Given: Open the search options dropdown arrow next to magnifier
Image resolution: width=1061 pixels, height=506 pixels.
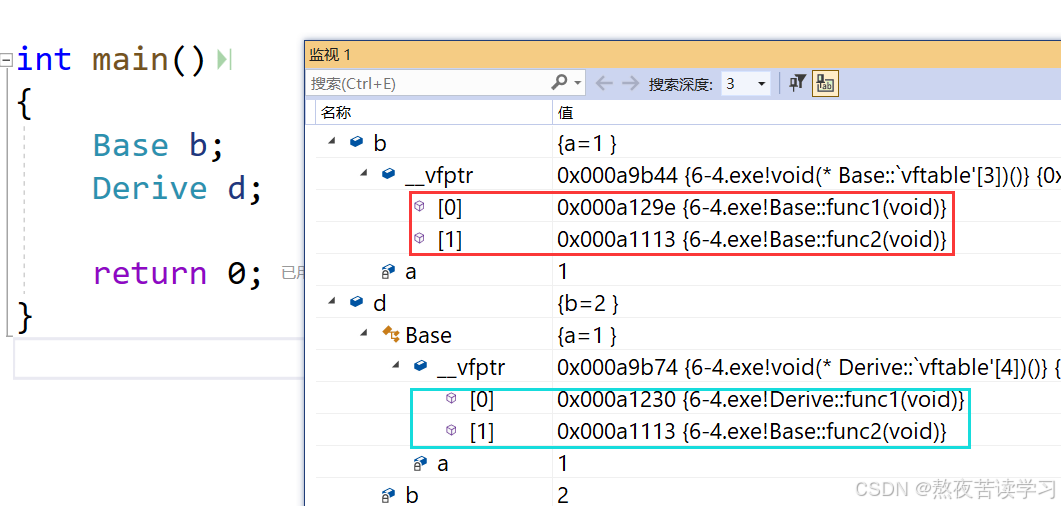Looking at the screenshot, I should point(578,83).
